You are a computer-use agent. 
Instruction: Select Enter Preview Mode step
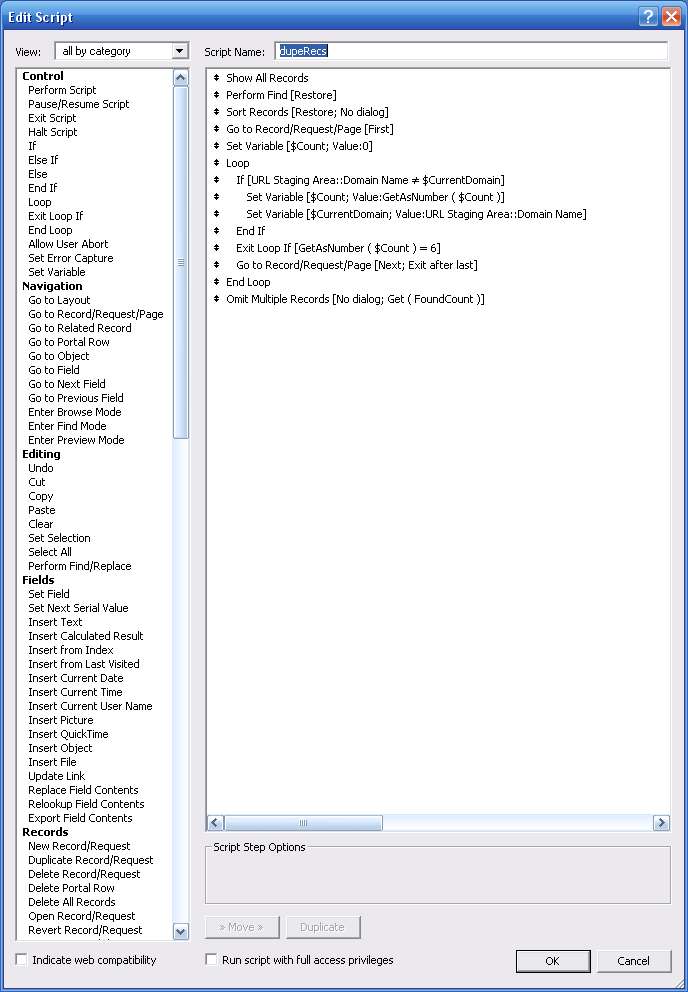76,440
